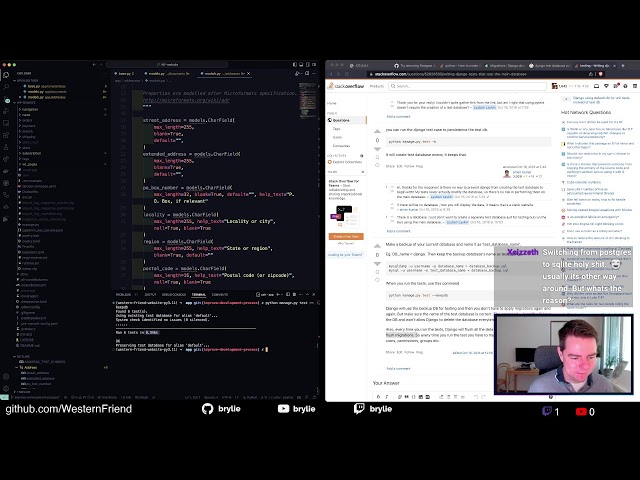
Task: Toggle the primary sidebar layout button
Action: [295, 64]
